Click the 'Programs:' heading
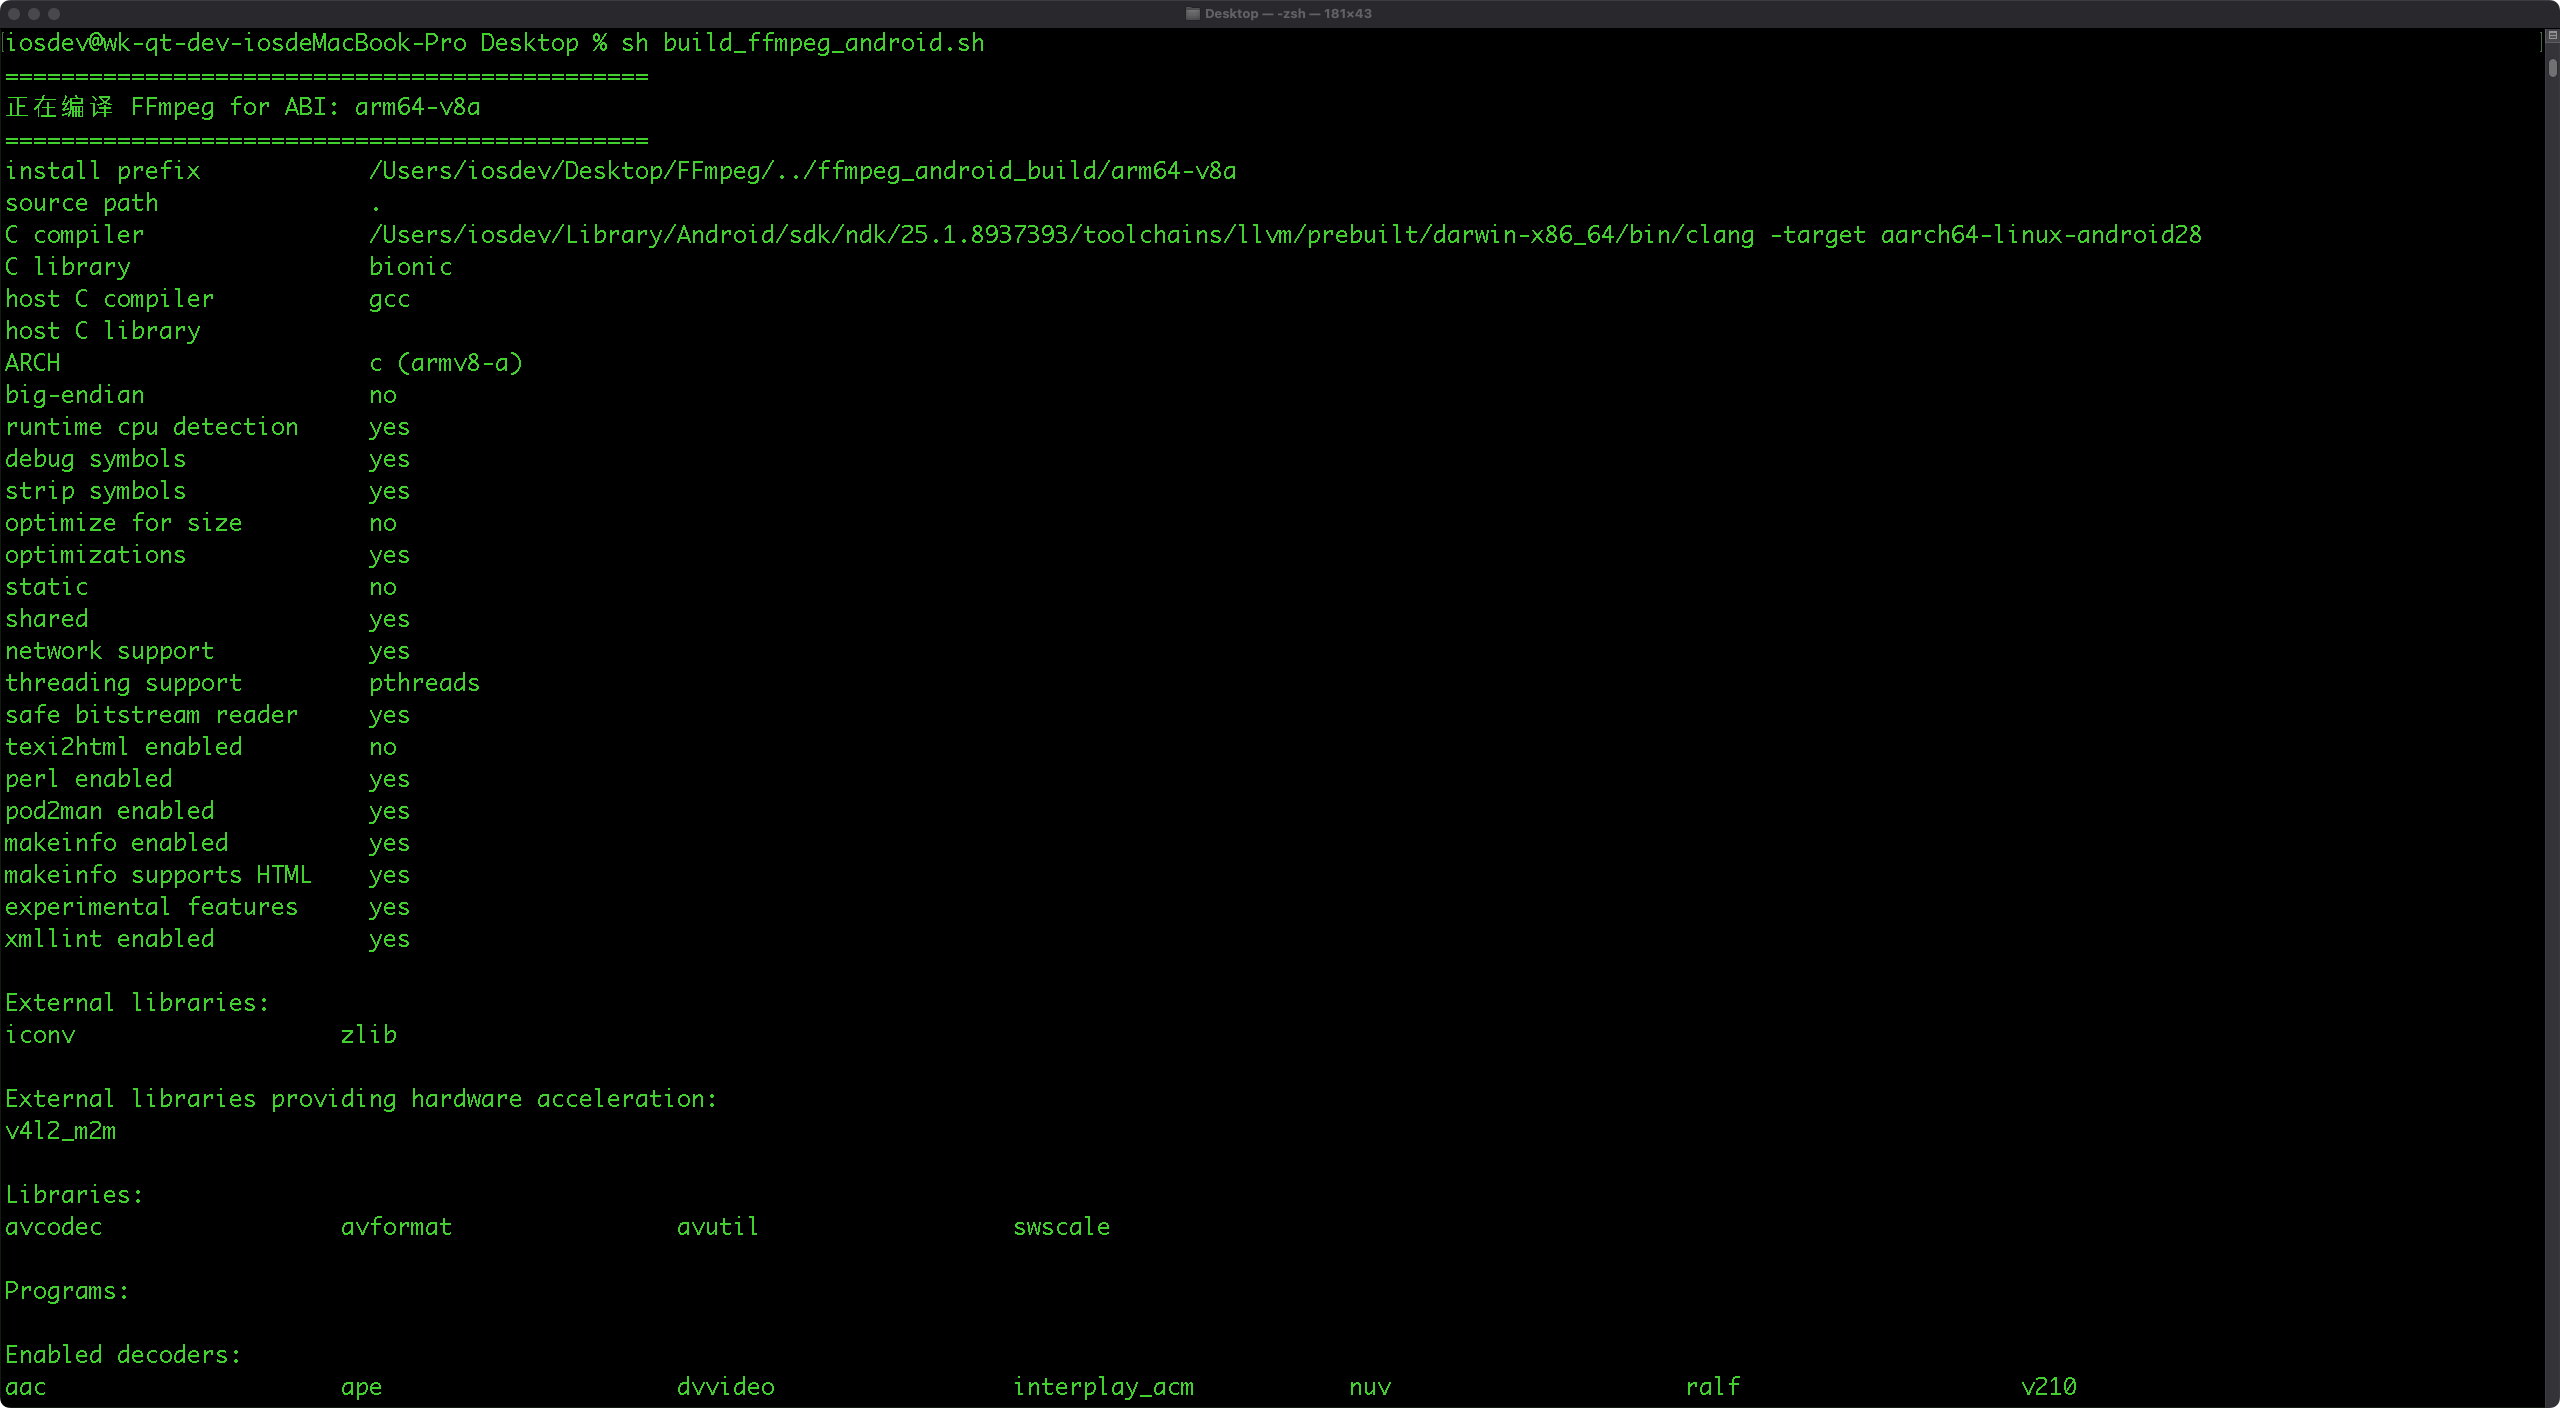The width and height of the screenshot is (2560, 1408). (68, 1291)
